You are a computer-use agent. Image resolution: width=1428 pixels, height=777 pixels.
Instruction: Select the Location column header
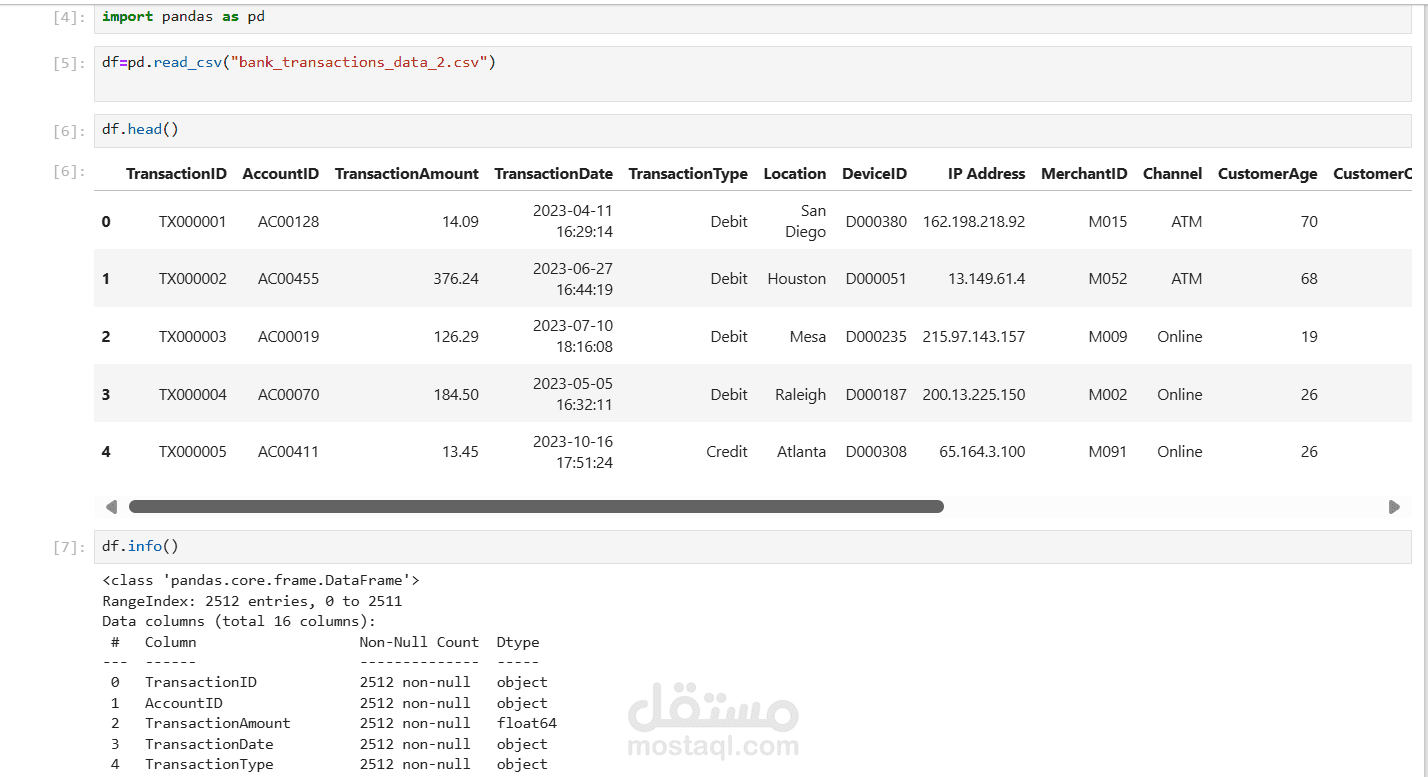pos(795,174)
